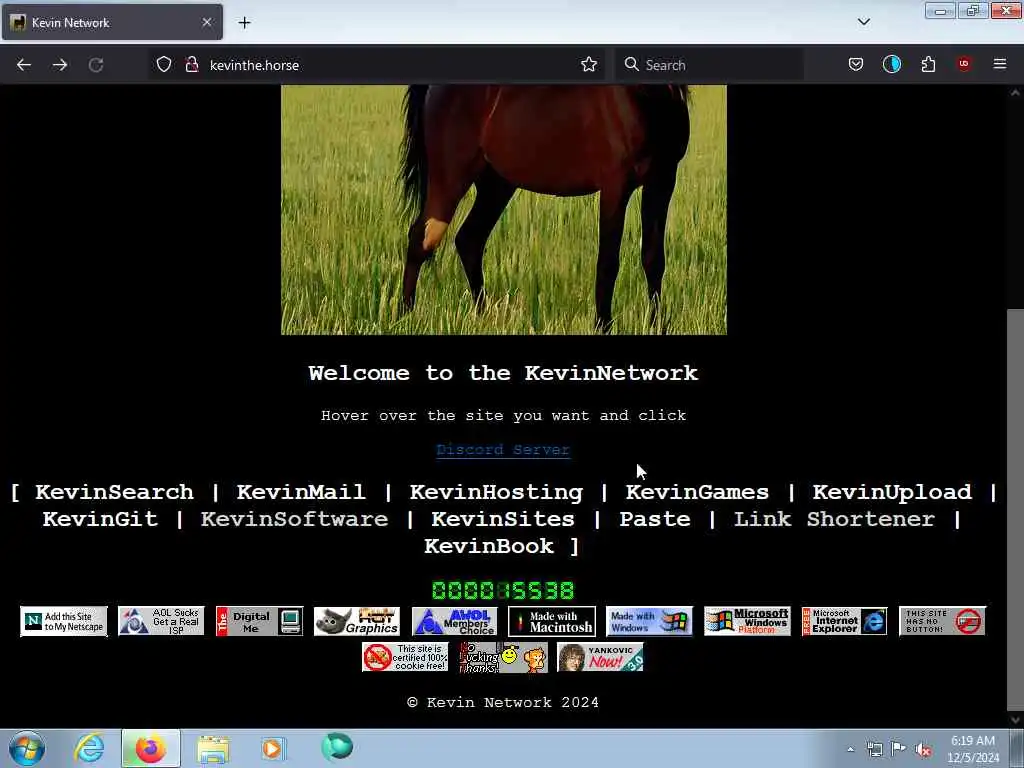Open a new tab with the plus button
Viewport: 1024px width, 768px height.
tap(244, 23)
